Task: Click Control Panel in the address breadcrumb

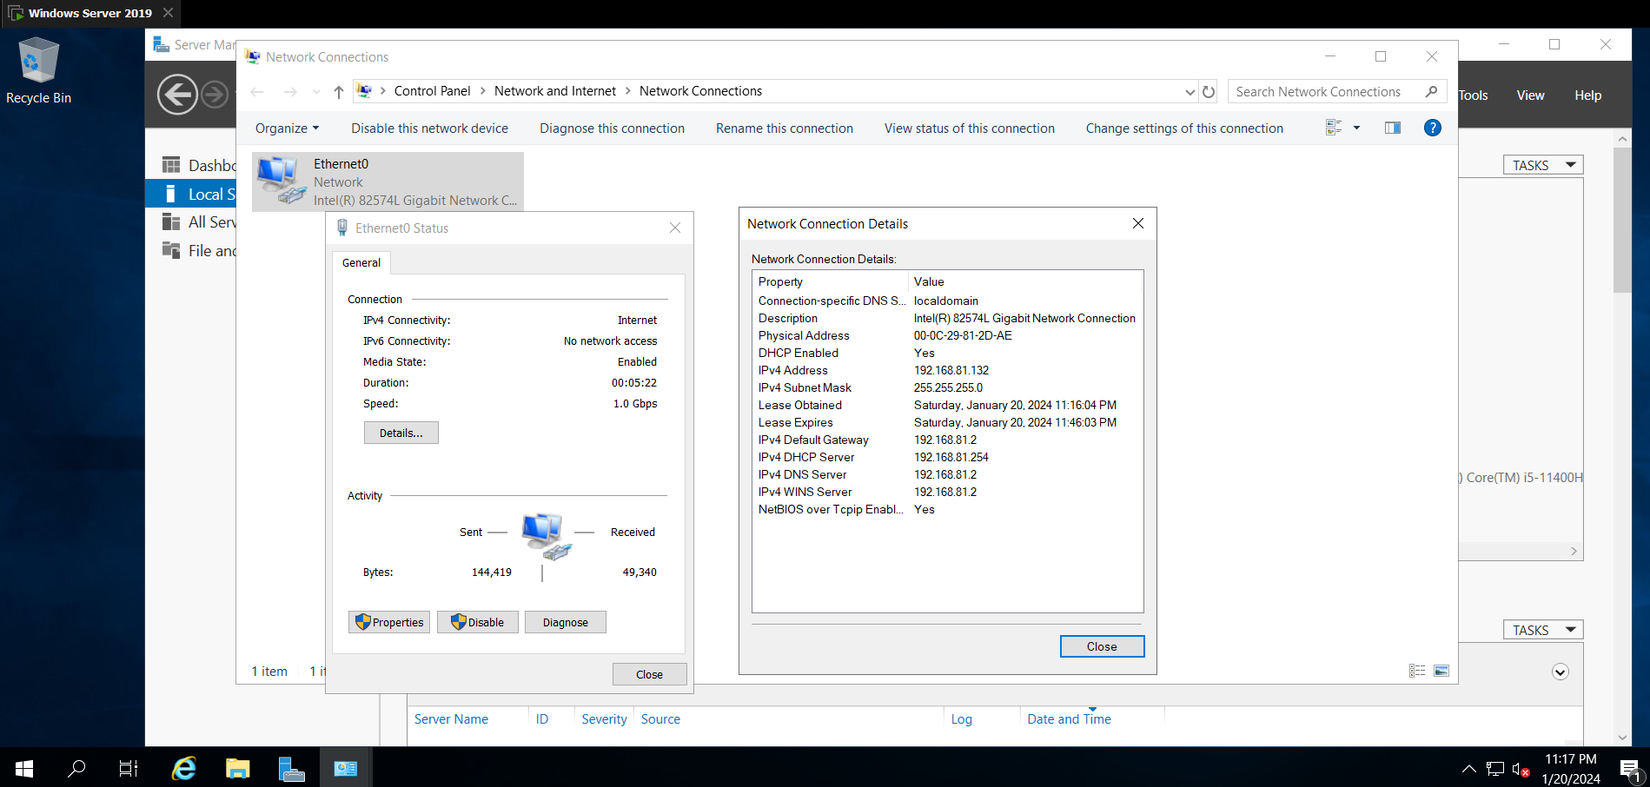Action: click(432, 91)
